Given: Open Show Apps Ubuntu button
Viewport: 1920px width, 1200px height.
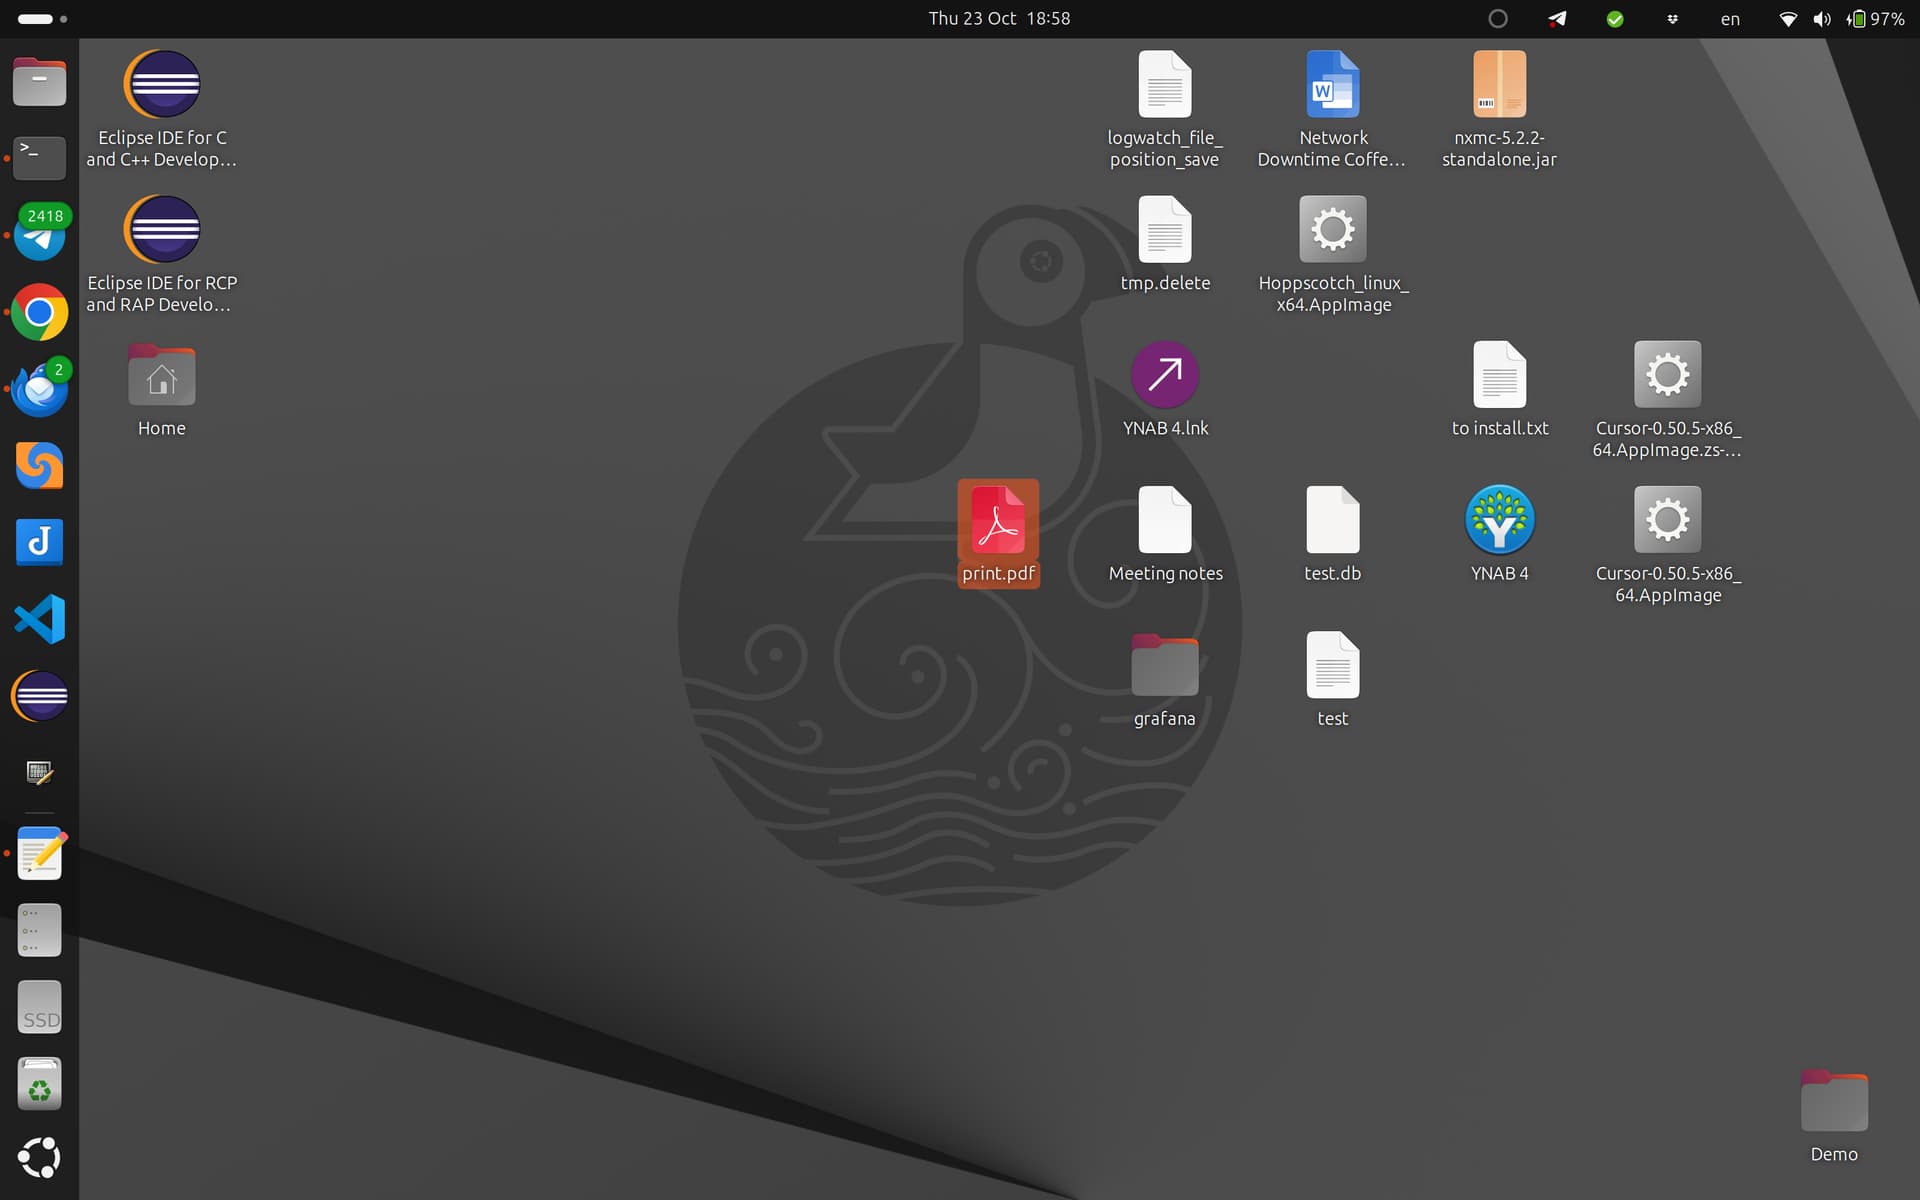Looking at the screenshot, I should (x=40, y=1158).
